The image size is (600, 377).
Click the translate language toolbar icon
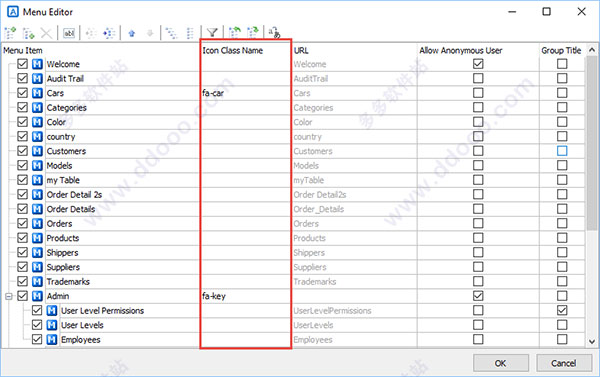[x=274, y=33]
